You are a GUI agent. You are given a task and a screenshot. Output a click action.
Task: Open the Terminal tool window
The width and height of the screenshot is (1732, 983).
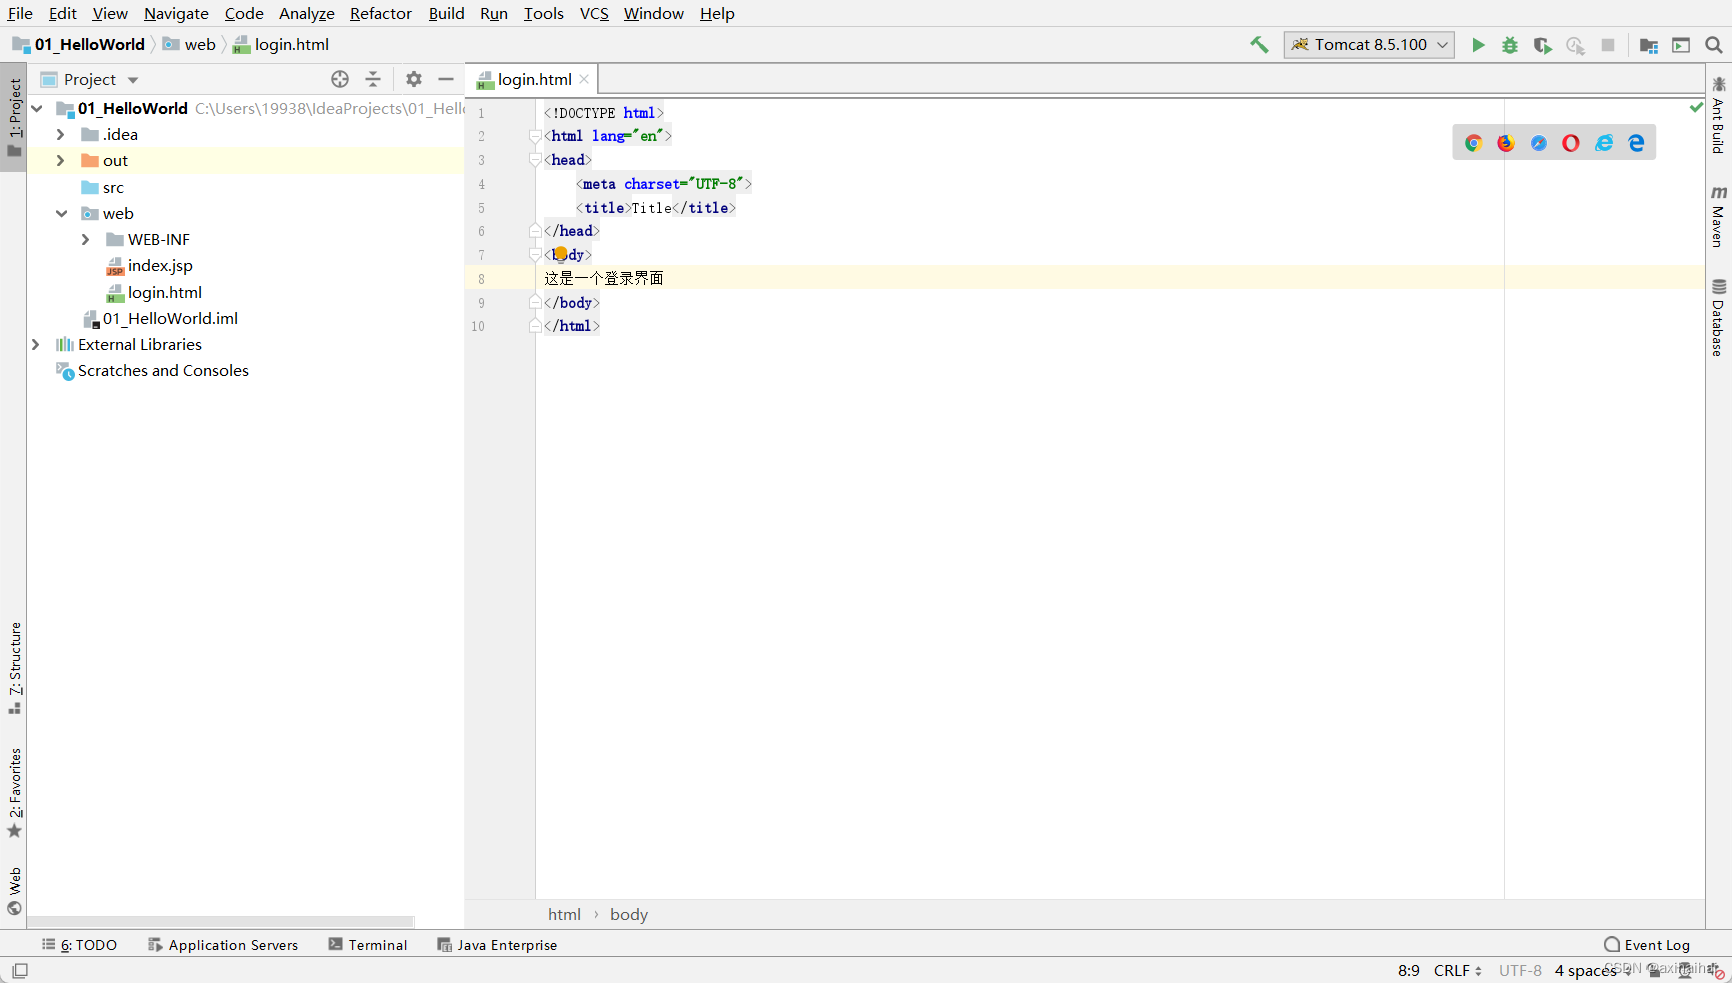coord(368,945)
